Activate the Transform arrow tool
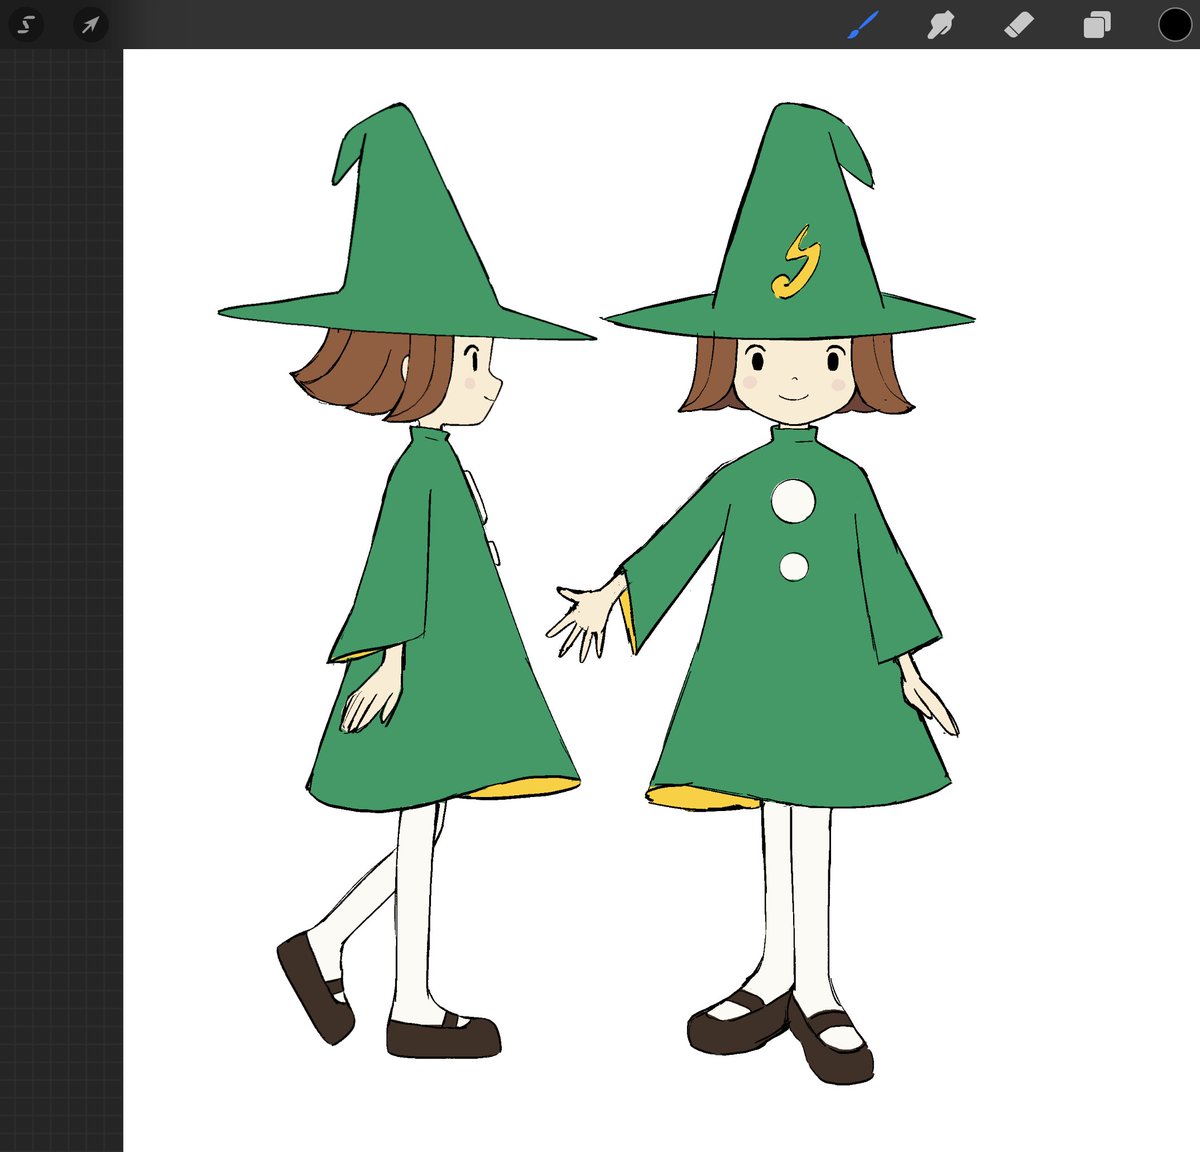This screenshot has height=1152, width=1200. (x=91, y=25)
